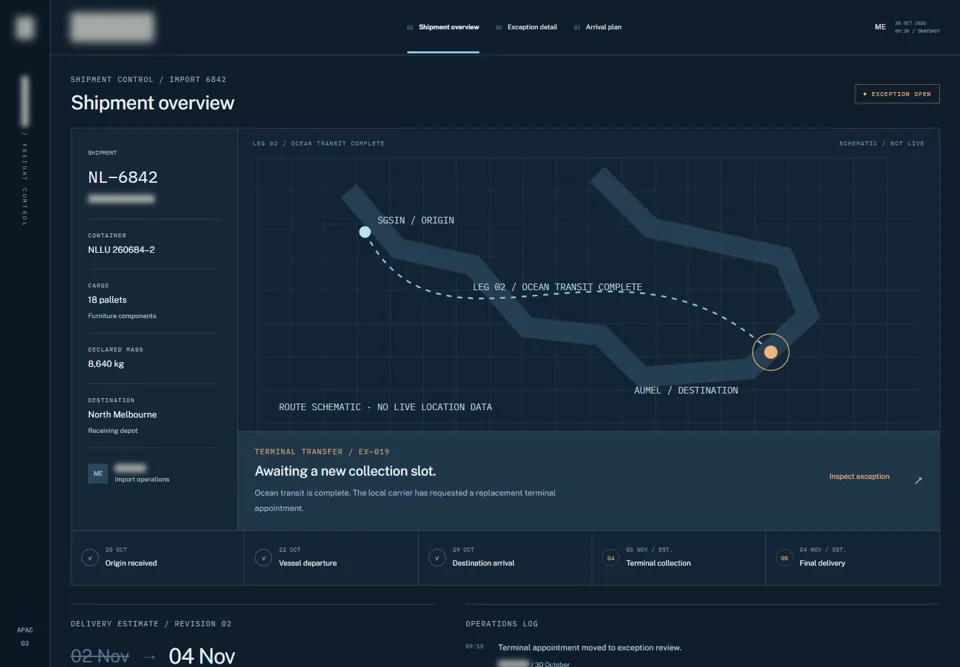This screenshot has height=667, width=960.
Task: Click the North Melbourne destination text
Action: click(x=122, y=415)
